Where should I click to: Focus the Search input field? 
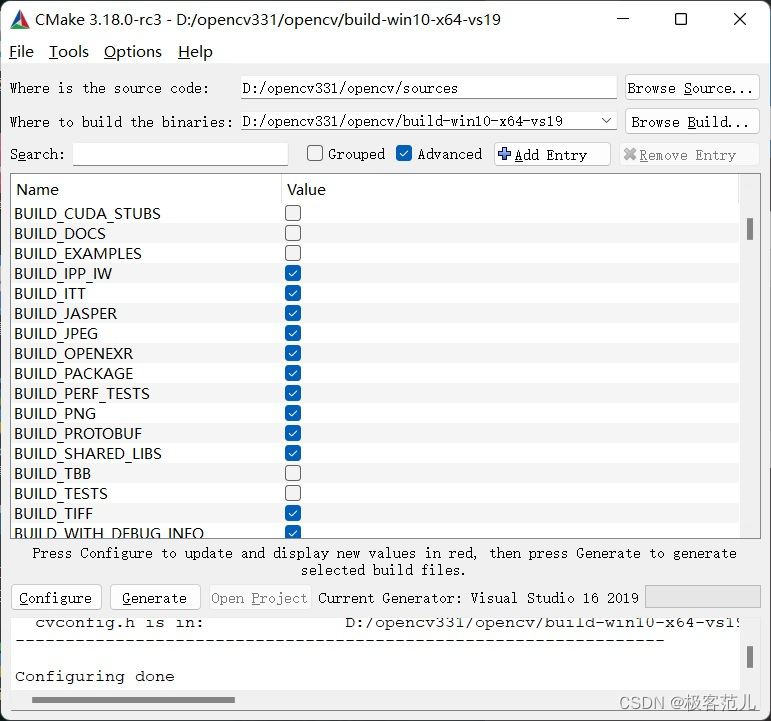[180, 154]
